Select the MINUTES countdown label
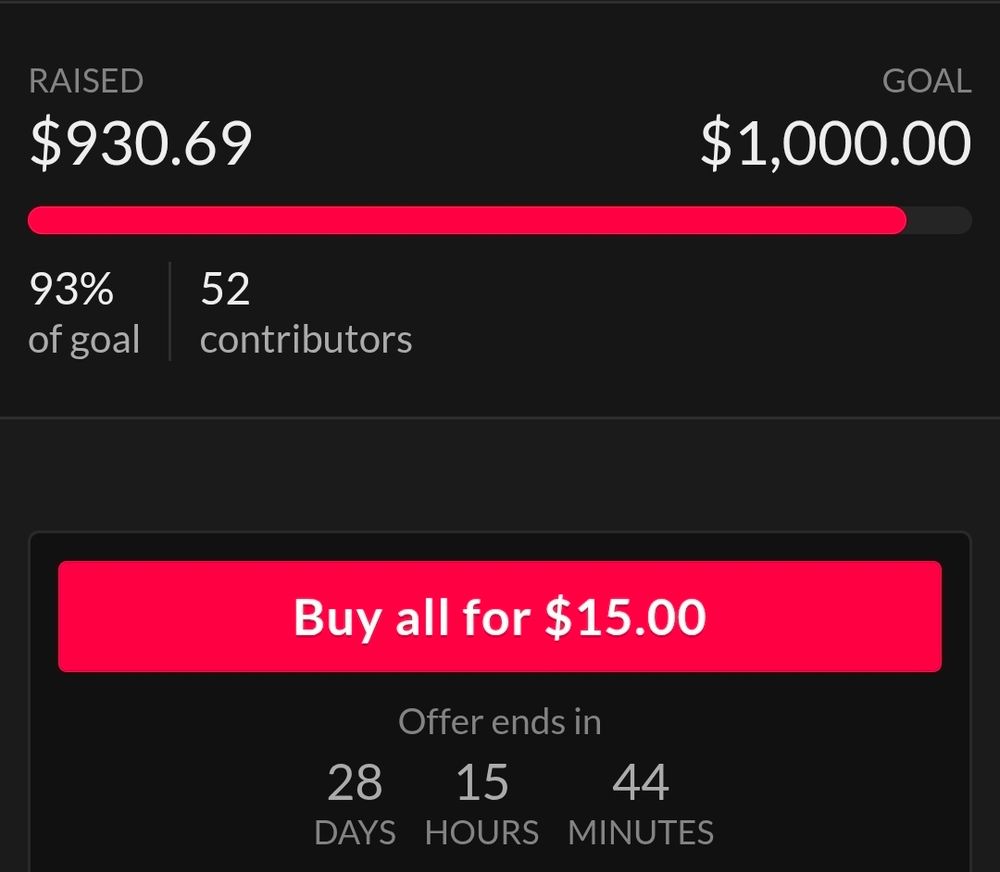 coord(641,833)
